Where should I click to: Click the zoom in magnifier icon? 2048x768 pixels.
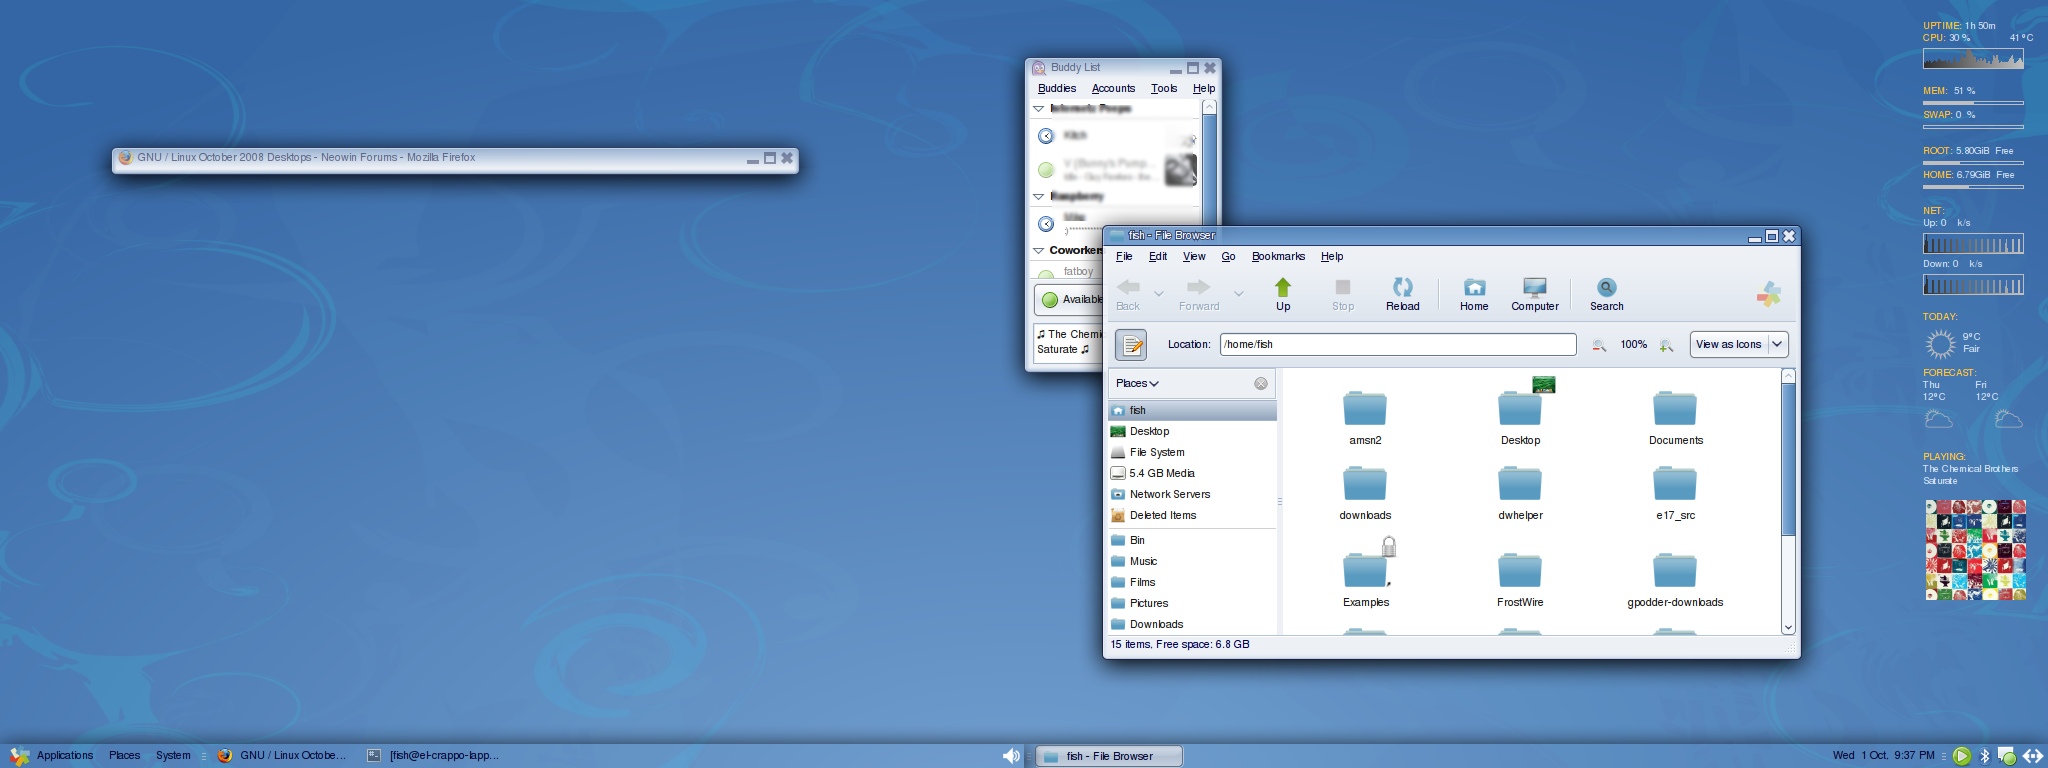[x=1666, y=345]
